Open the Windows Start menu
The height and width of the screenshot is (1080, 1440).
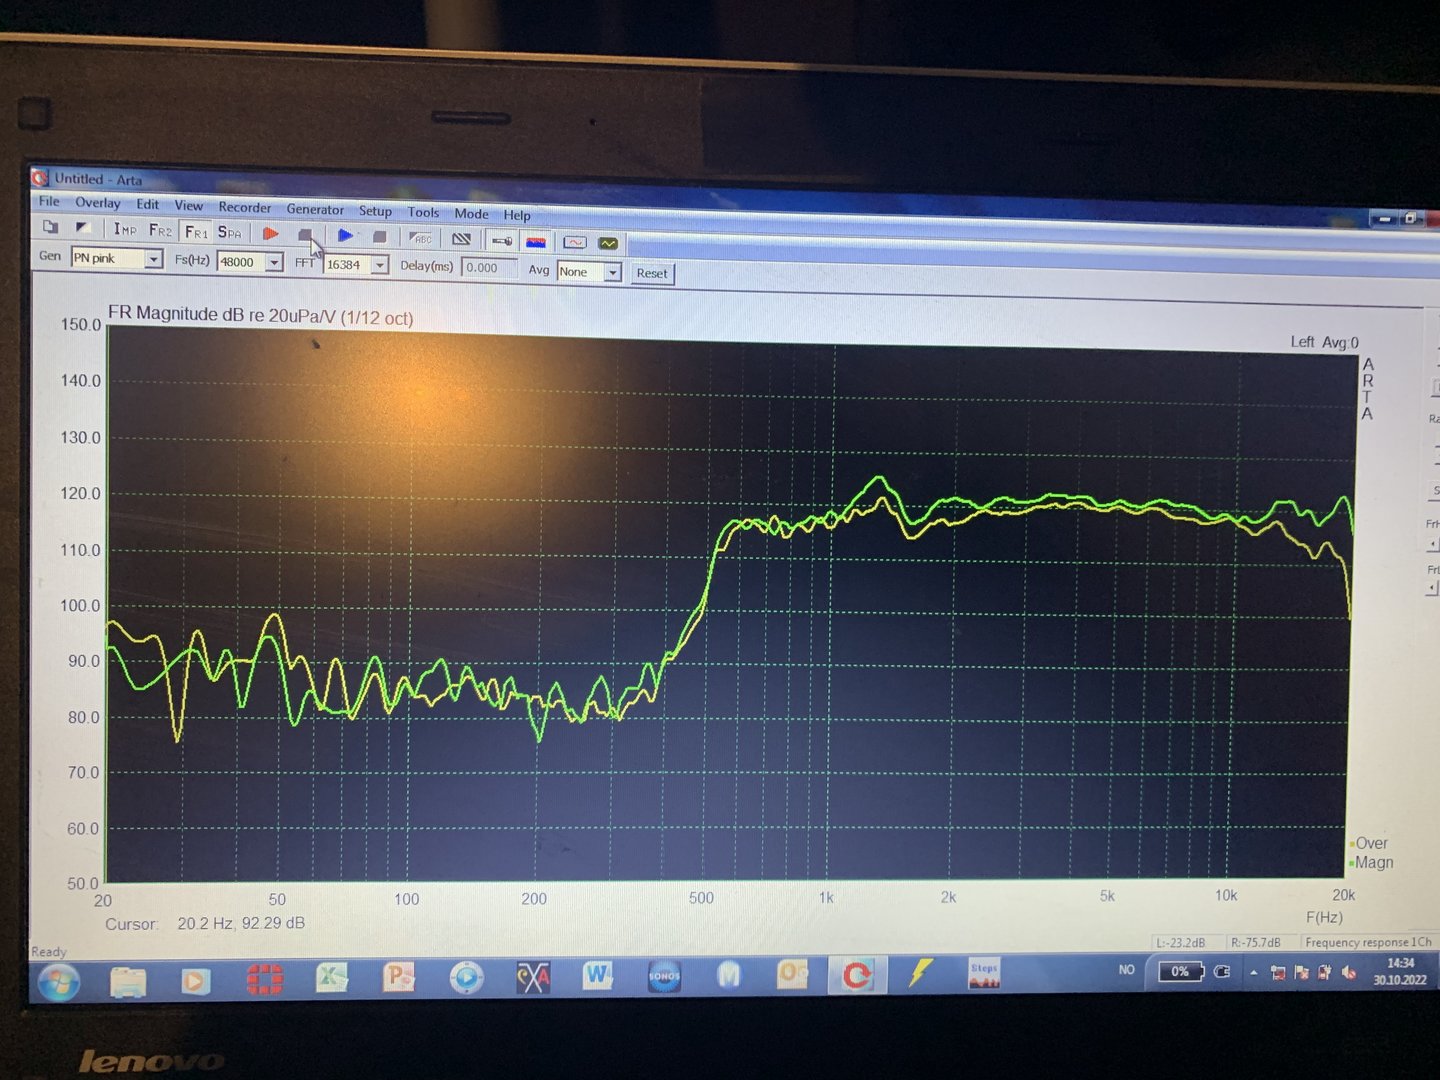[59, 982]
